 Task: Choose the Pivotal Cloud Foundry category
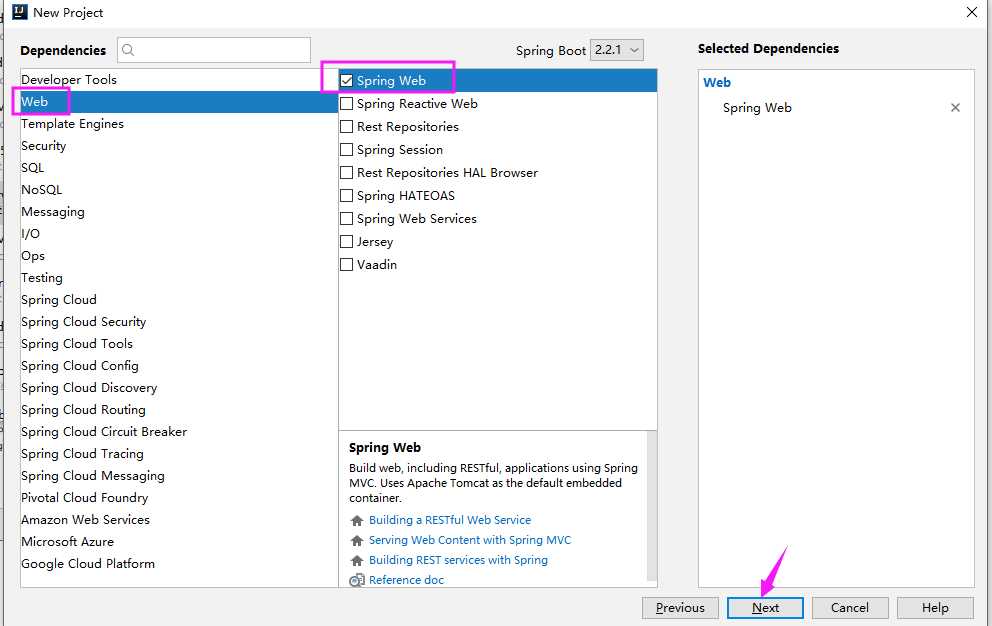pos(179,498)
